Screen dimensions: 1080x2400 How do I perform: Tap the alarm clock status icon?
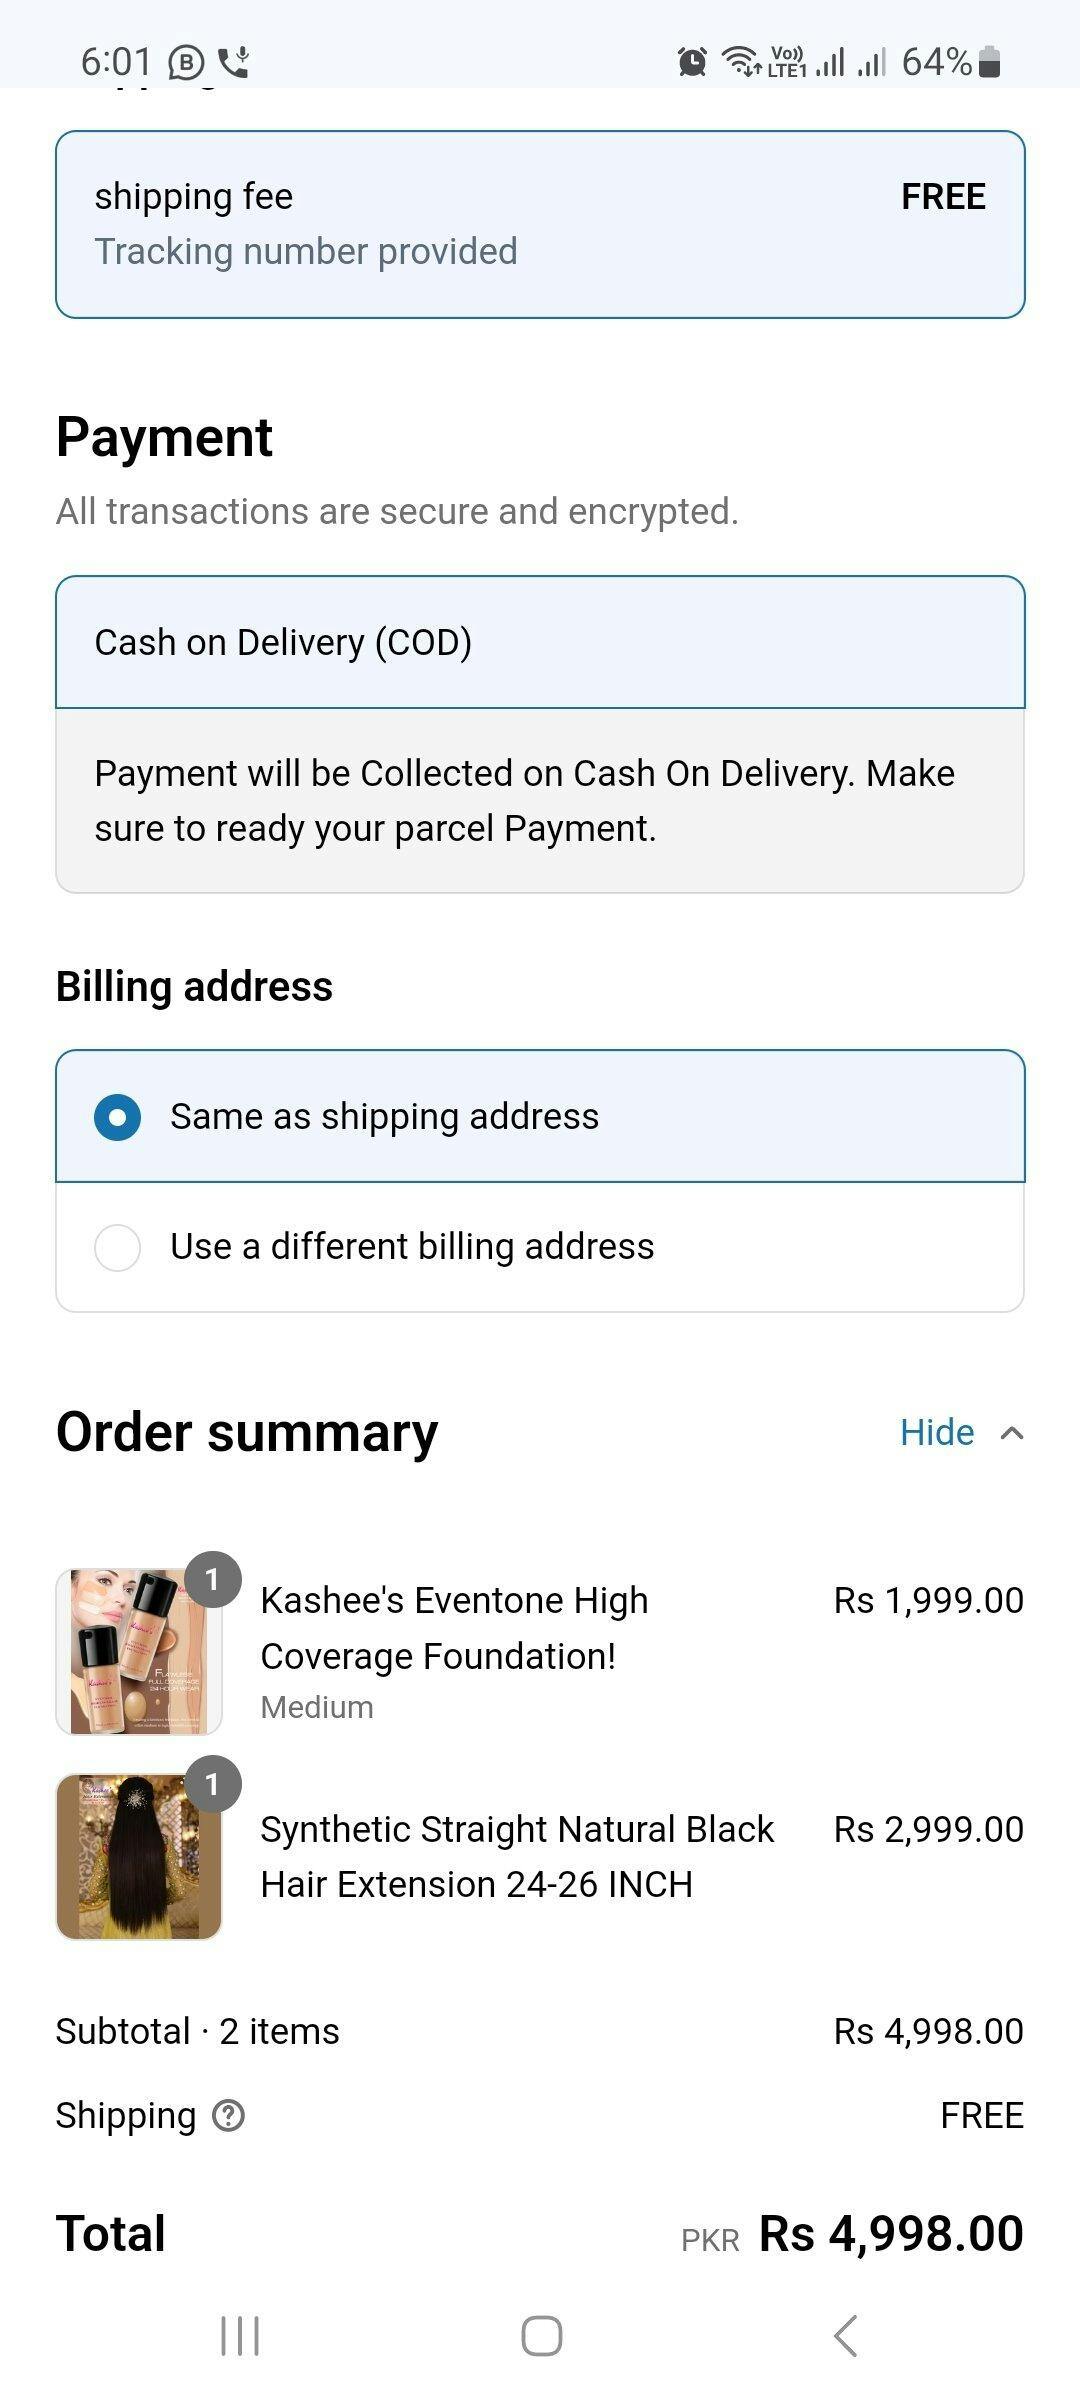coord(692,62)
